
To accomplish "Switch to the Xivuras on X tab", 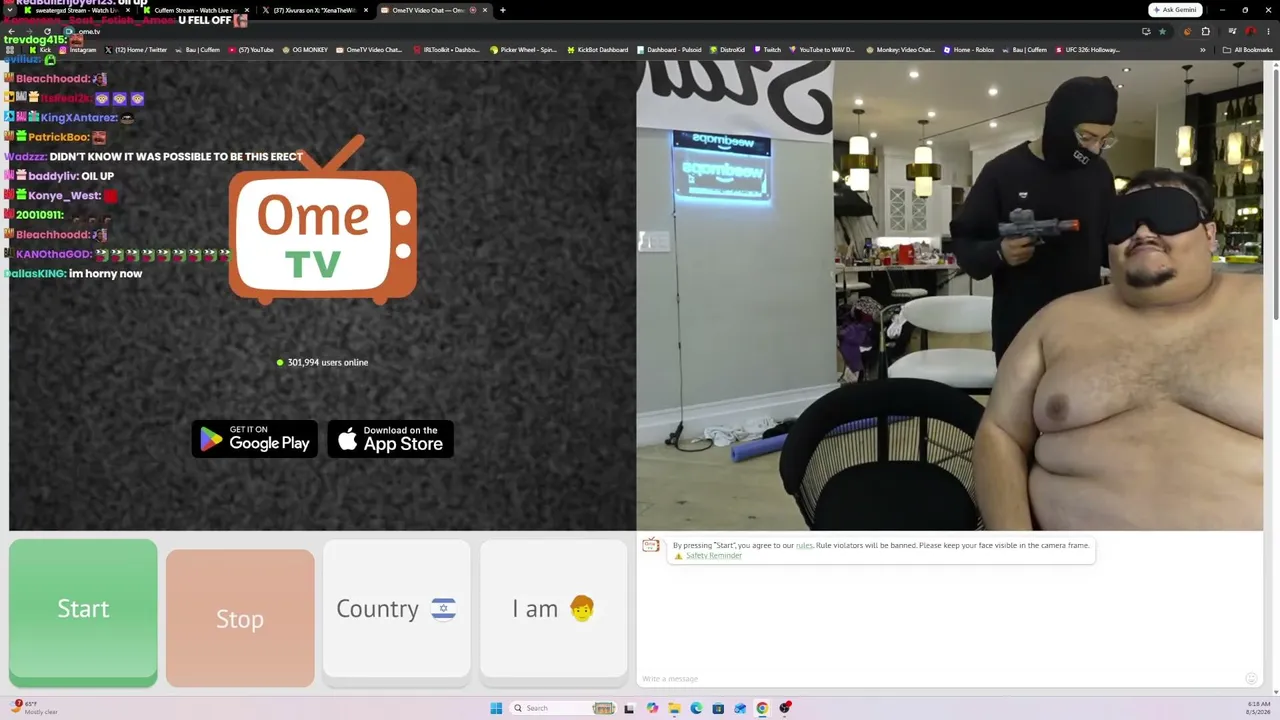I will [315, 10].
